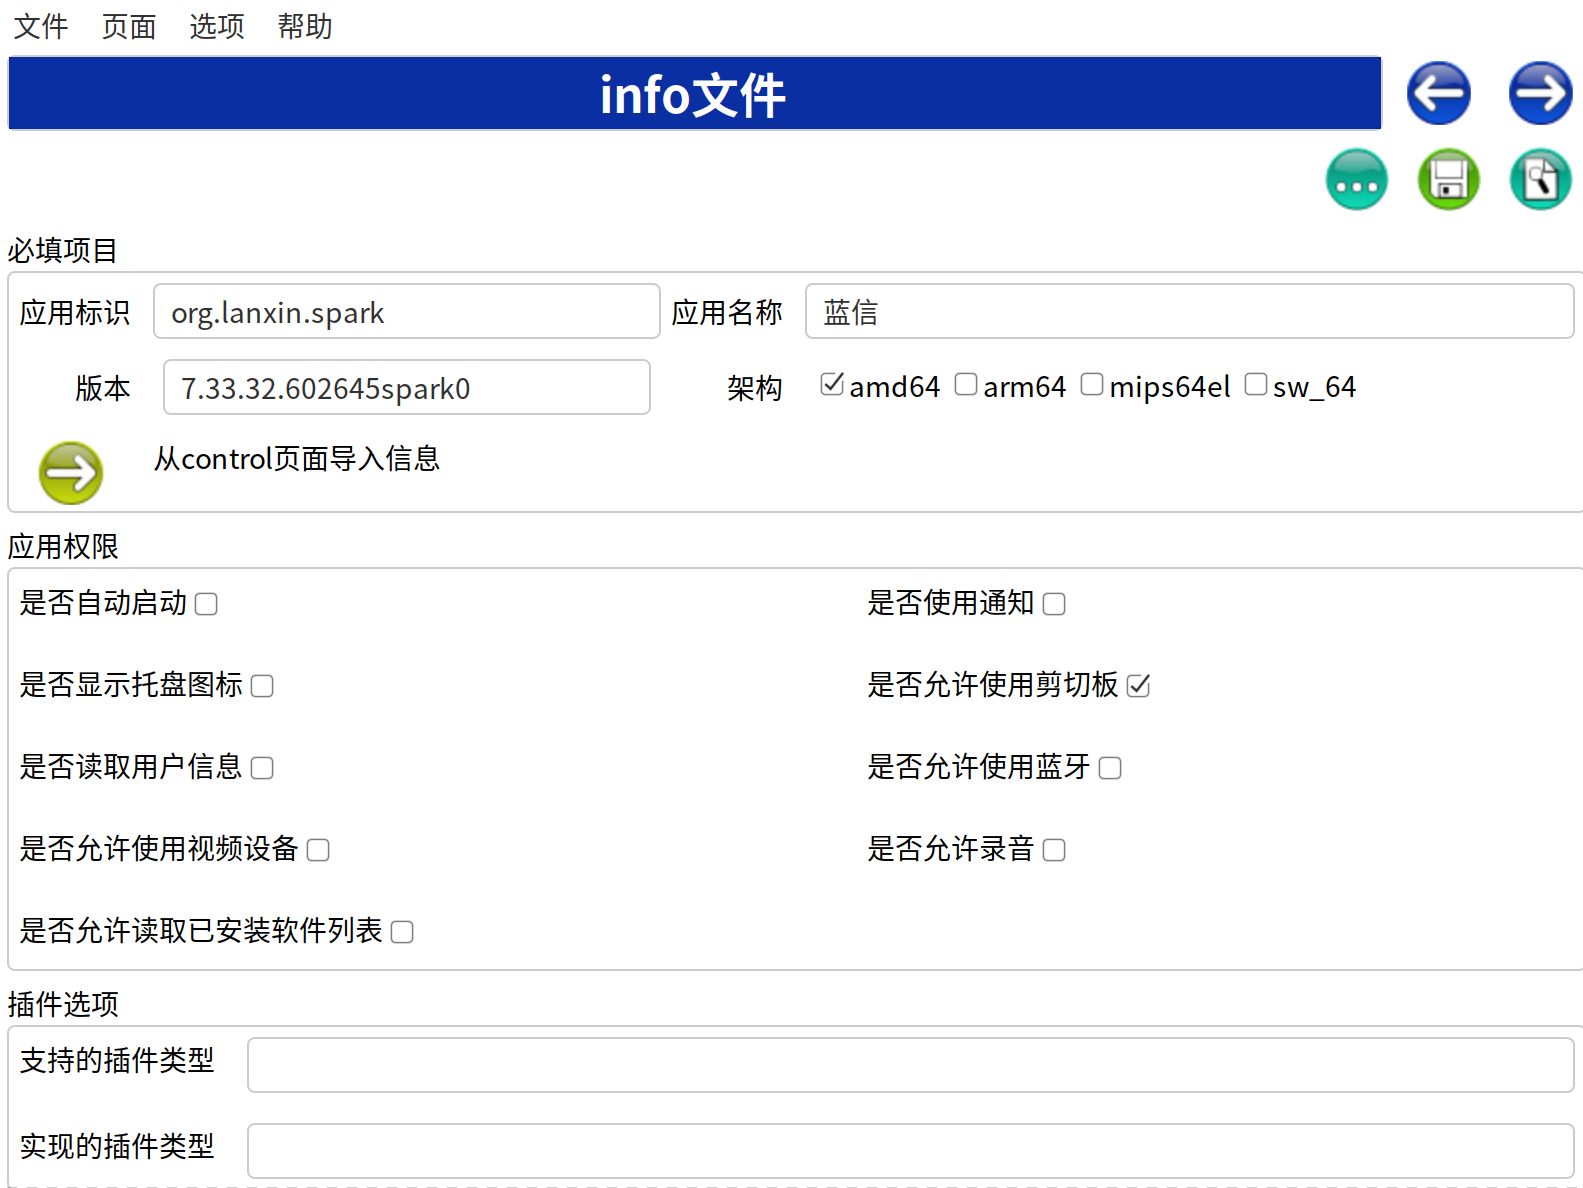This screenshot has width=1583, height=1188.
Task: Open the 帮助 menu
Action: (305, 26)
